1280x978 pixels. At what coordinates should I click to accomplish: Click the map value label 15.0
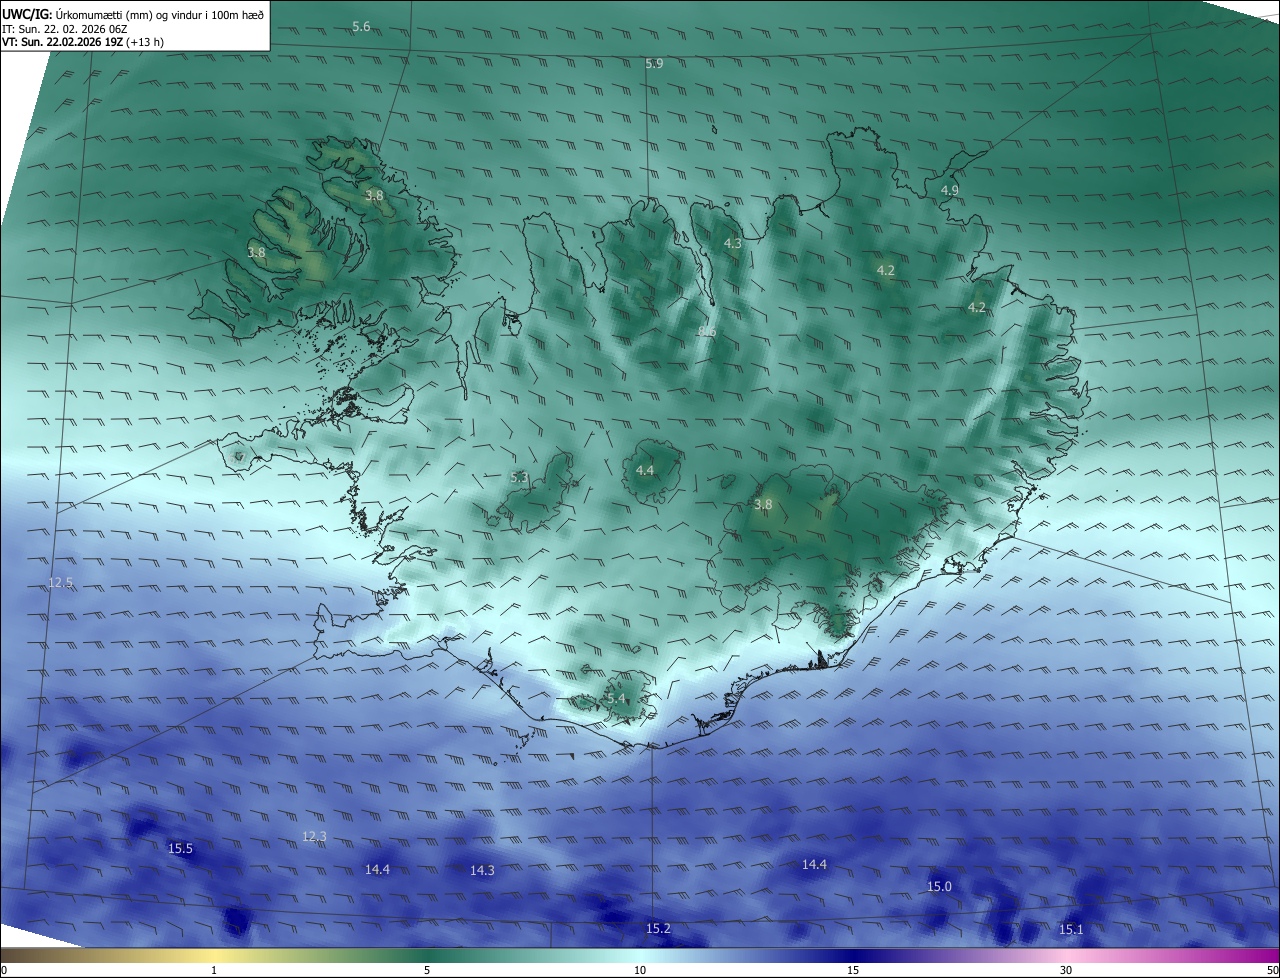coord(940,887)
